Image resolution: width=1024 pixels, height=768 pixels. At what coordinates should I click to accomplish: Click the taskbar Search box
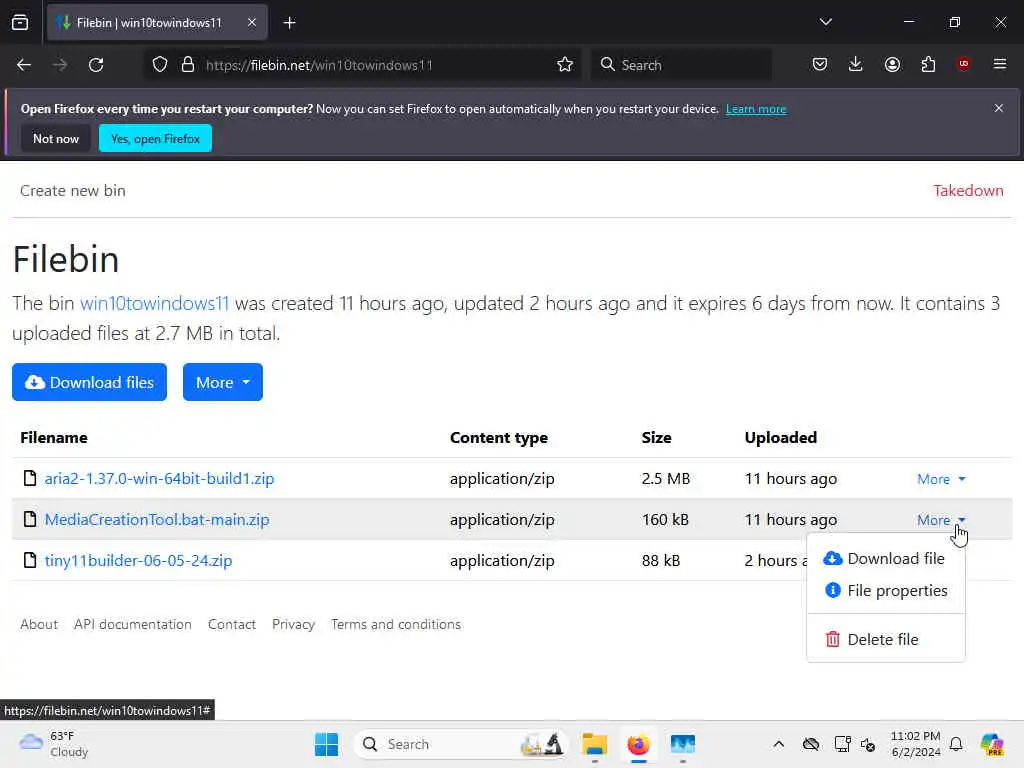pos(460,744)
